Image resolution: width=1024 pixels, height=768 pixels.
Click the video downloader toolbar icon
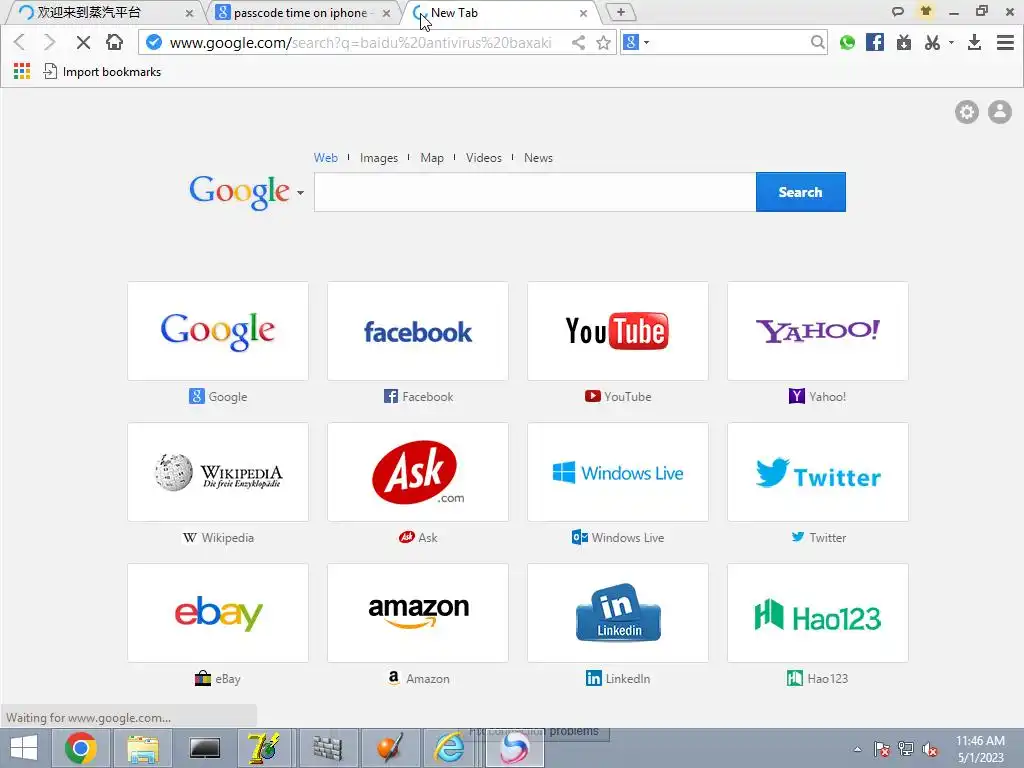coord(904,42)
